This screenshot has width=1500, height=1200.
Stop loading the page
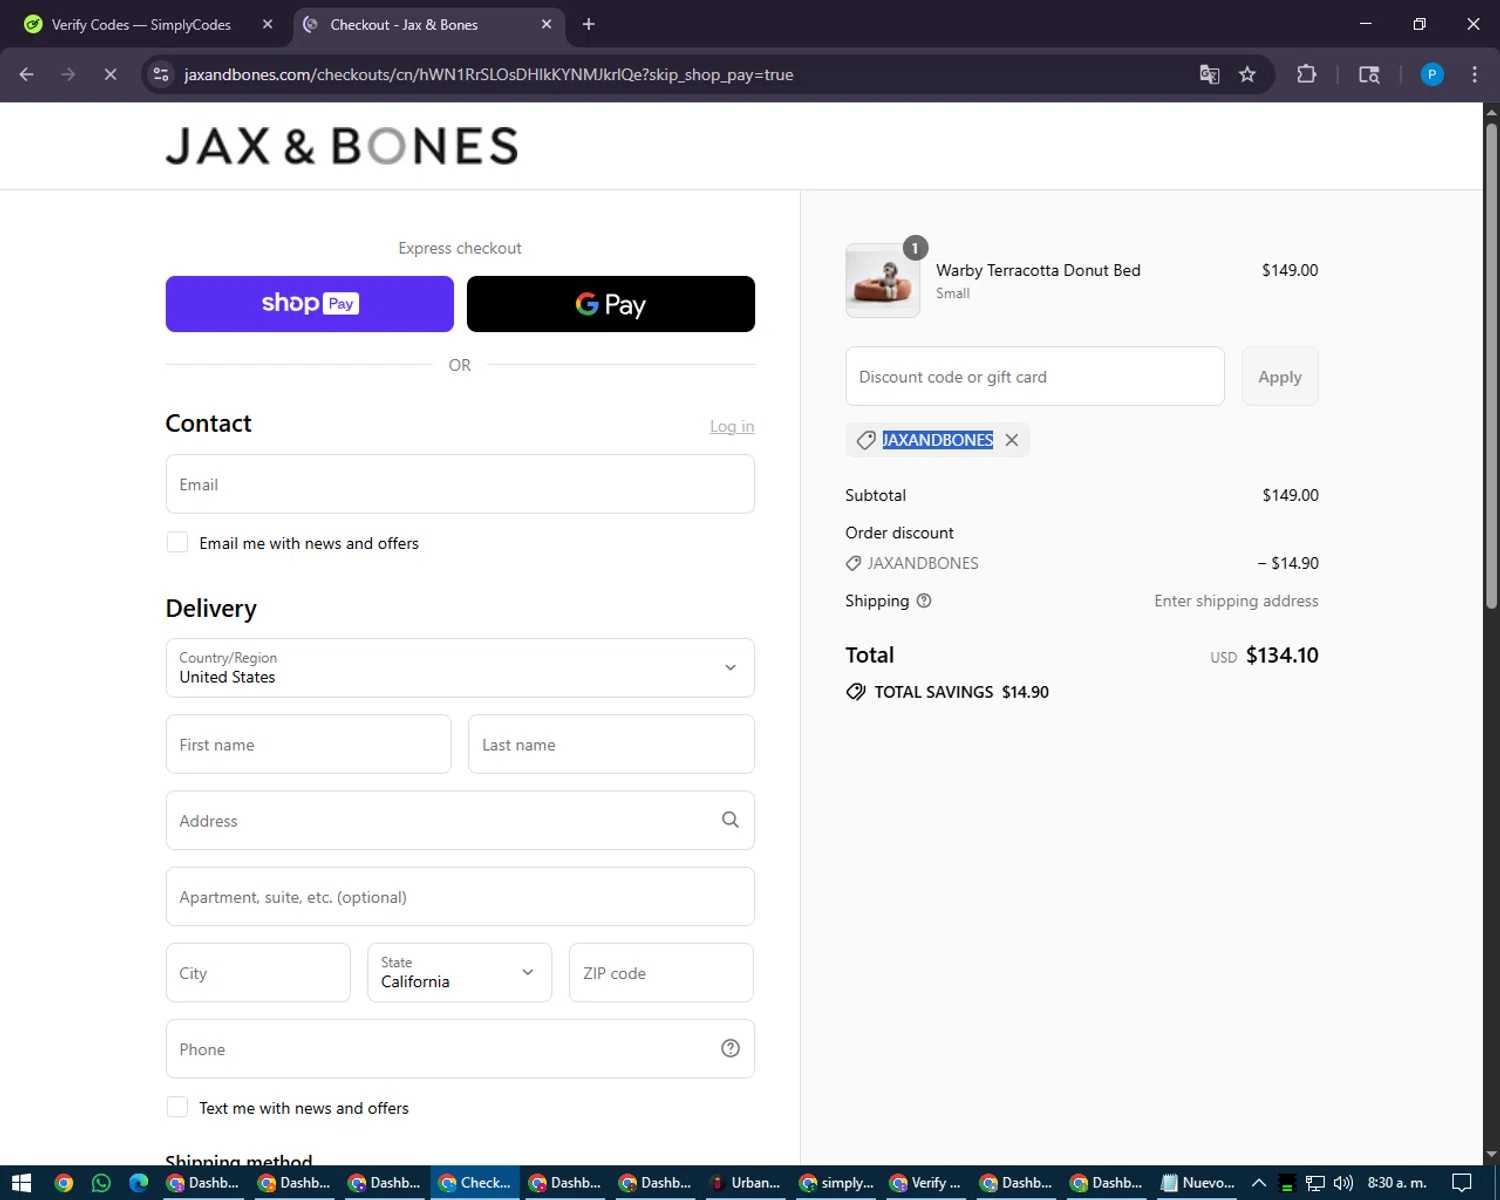coord(110,74)
